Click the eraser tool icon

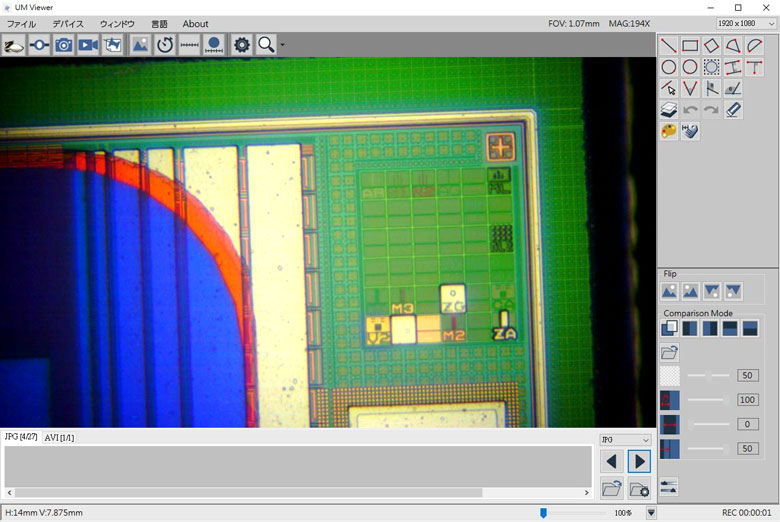click(x=733, y=109)
